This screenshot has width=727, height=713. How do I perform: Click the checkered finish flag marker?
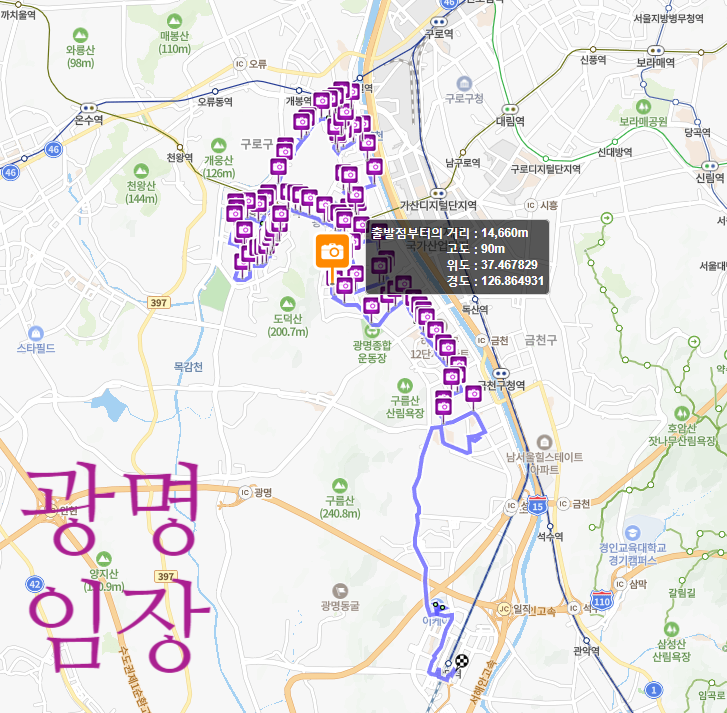click(462, 661)
